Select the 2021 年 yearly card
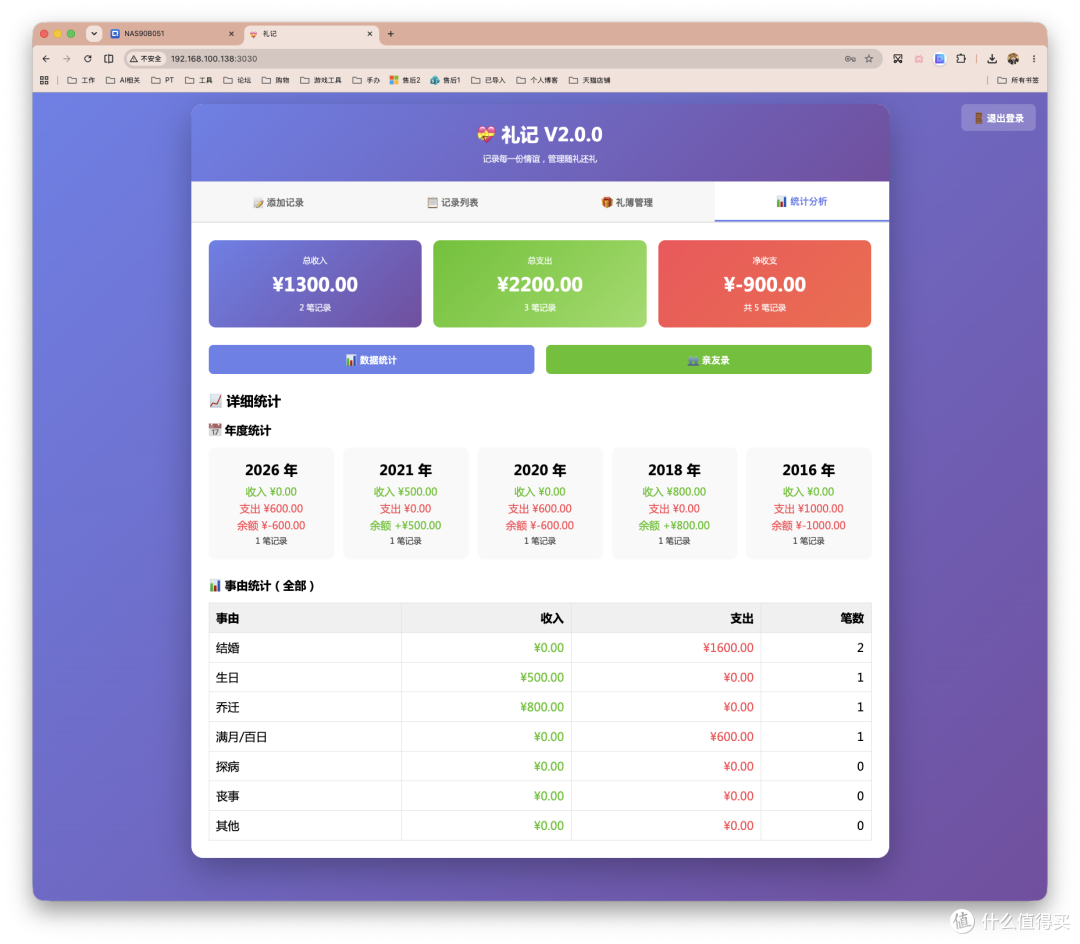Screen dimensions: 1080x944 coord(406,503)
